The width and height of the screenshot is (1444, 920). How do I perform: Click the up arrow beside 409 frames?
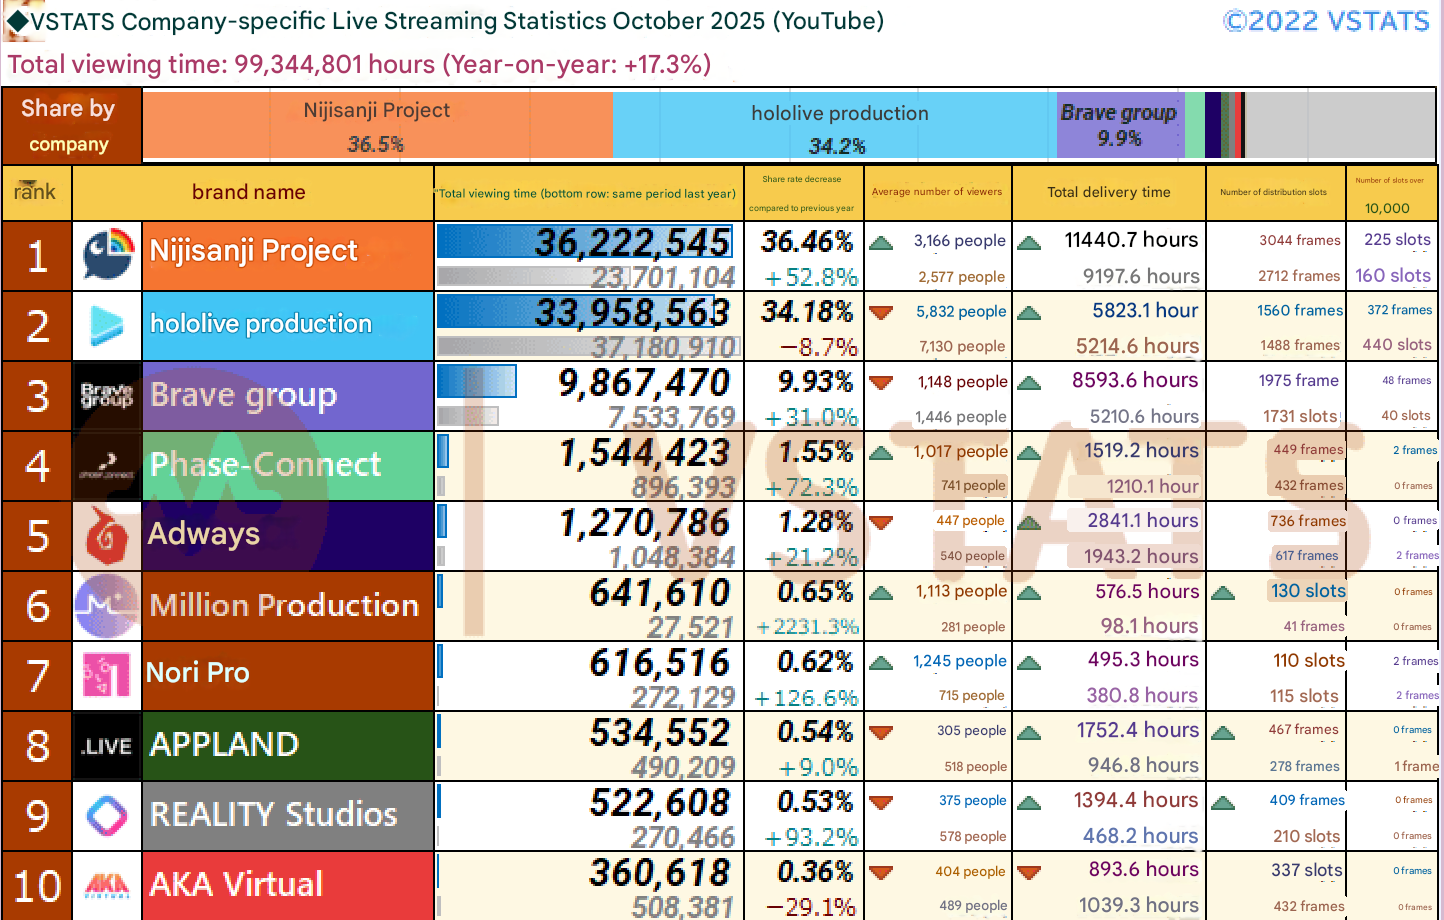(1222, 802)
